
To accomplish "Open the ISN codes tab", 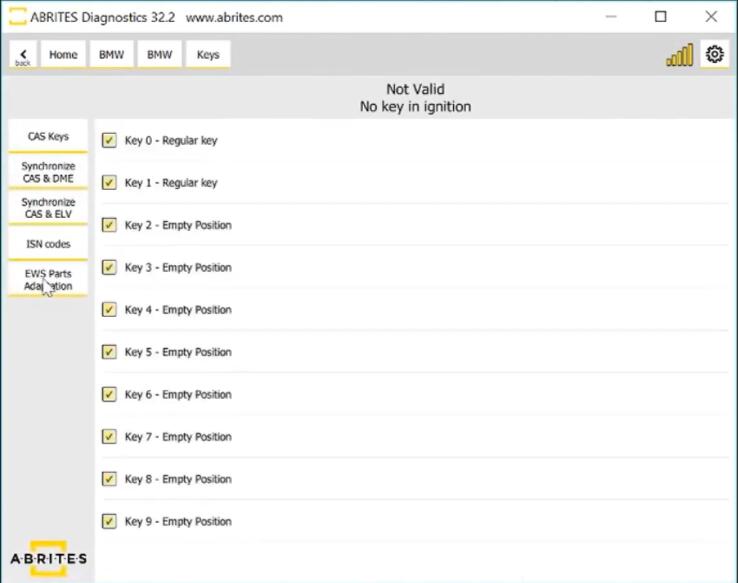I will [x=48, y=244].
